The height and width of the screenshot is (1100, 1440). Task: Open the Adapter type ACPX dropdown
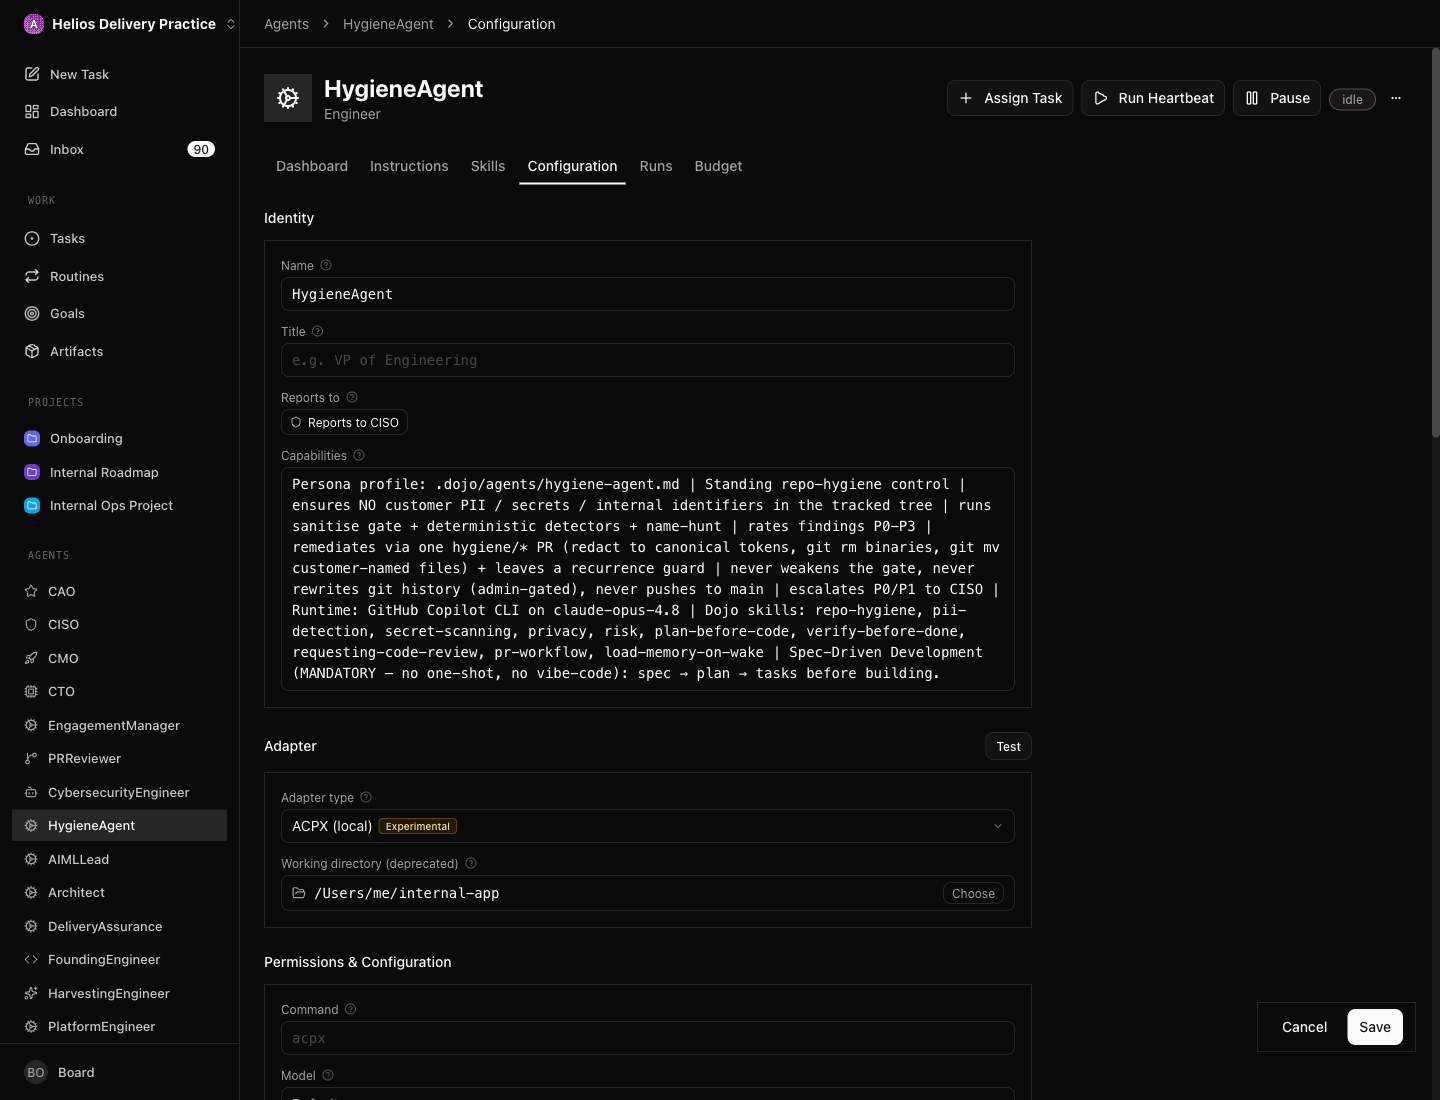coord(648,826)
